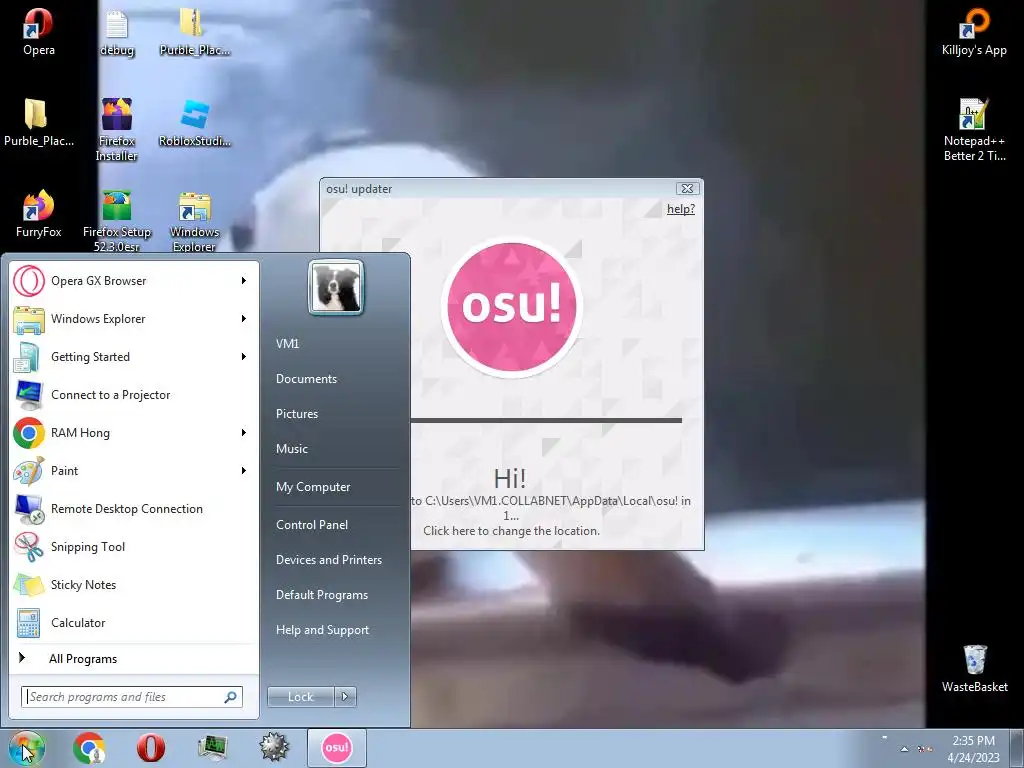Screen dimensions: 1024x768
Task: Open the Purble_Plac folder on desktop
Action: 39,122
